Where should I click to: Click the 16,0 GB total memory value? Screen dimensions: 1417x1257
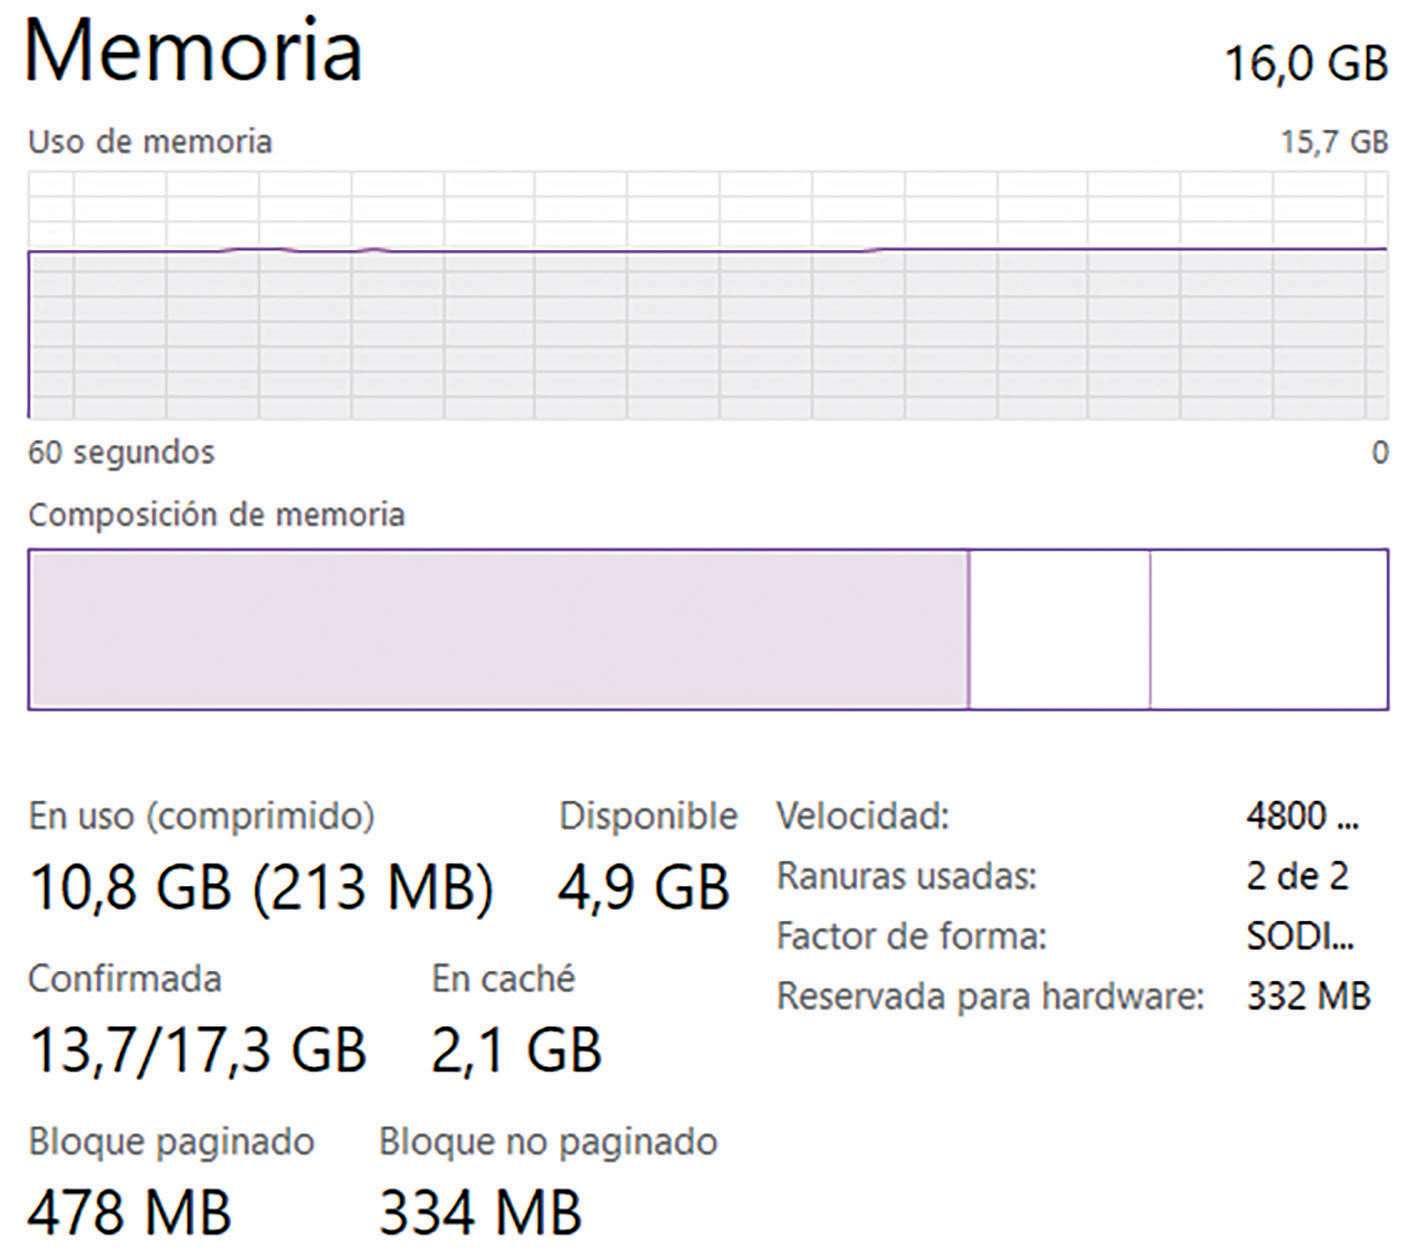[x=1306, y=63]
